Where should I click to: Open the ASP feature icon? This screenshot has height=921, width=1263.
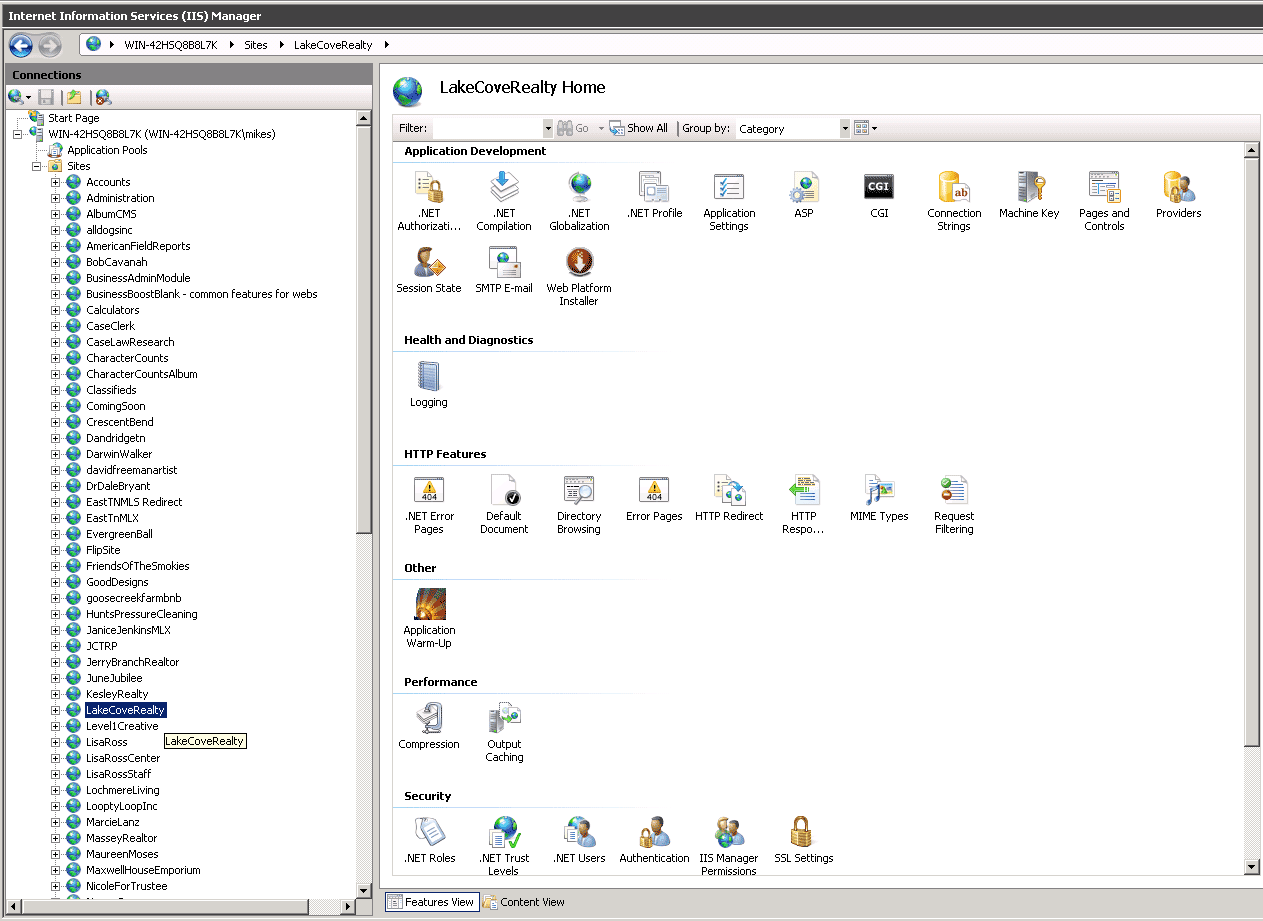click(804, 195)
